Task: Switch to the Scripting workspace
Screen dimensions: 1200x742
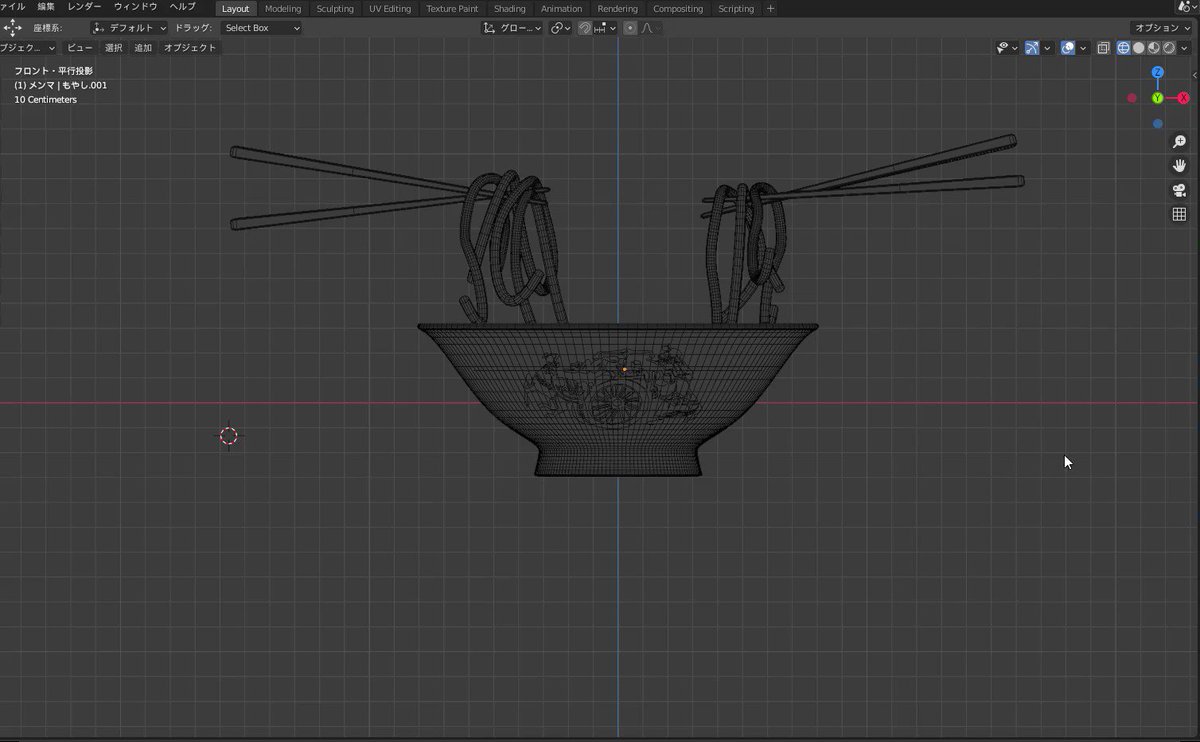Action: click(736, 8)
